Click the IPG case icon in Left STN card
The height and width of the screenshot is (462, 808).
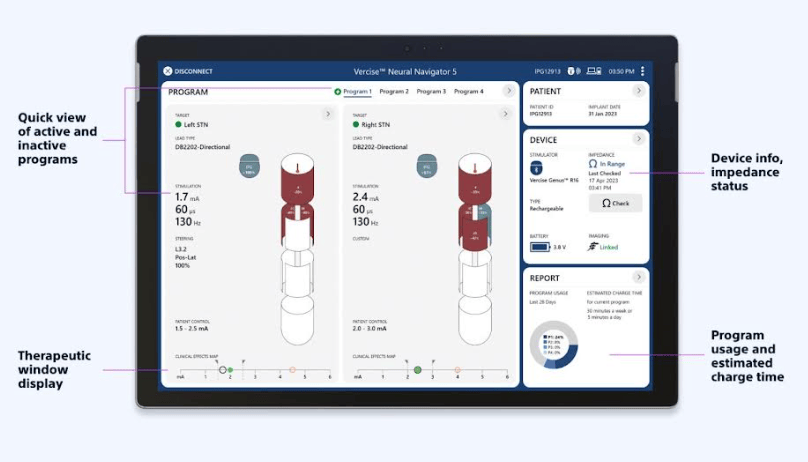coord(249,166)
